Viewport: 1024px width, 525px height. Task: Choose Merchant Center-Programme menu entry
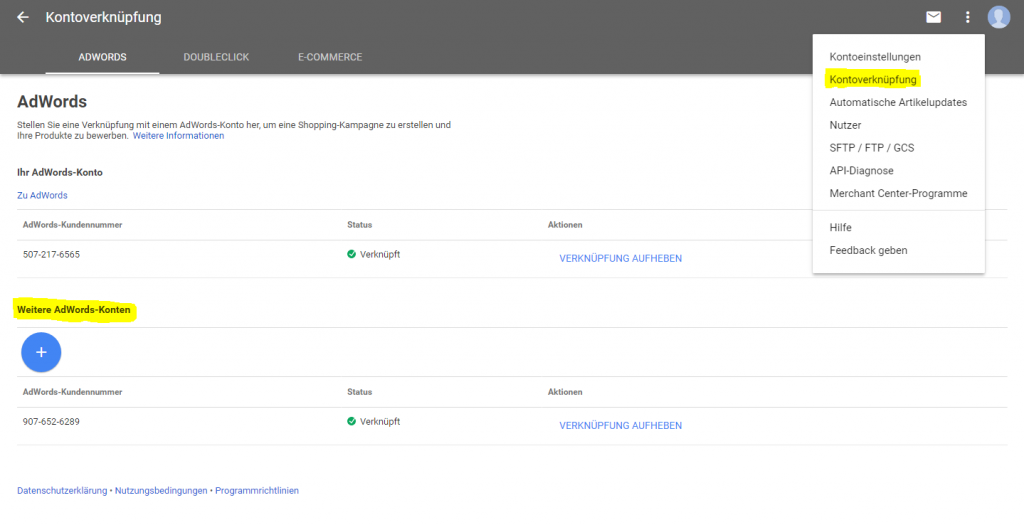[x=899, y=193]
